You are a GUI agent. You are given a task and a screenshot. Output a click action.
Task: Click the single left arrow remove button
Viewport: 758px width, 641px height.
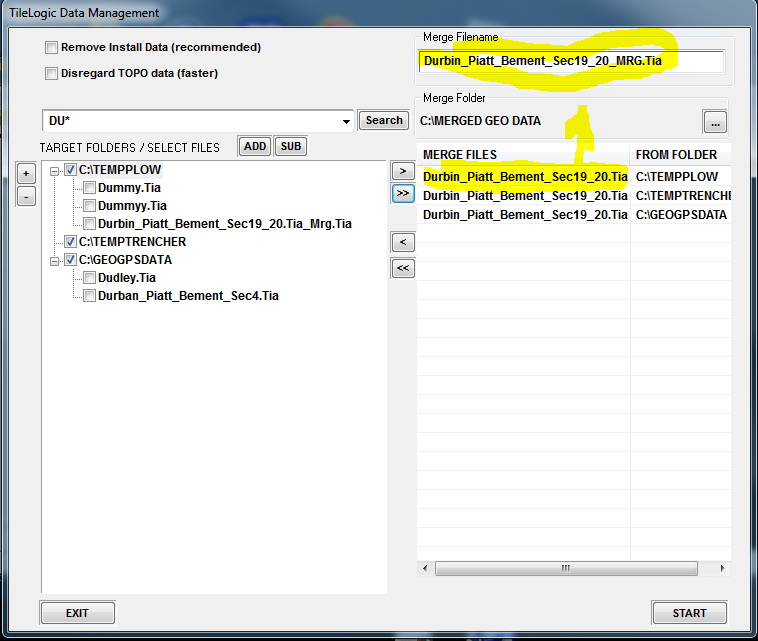tap(403, 243)
